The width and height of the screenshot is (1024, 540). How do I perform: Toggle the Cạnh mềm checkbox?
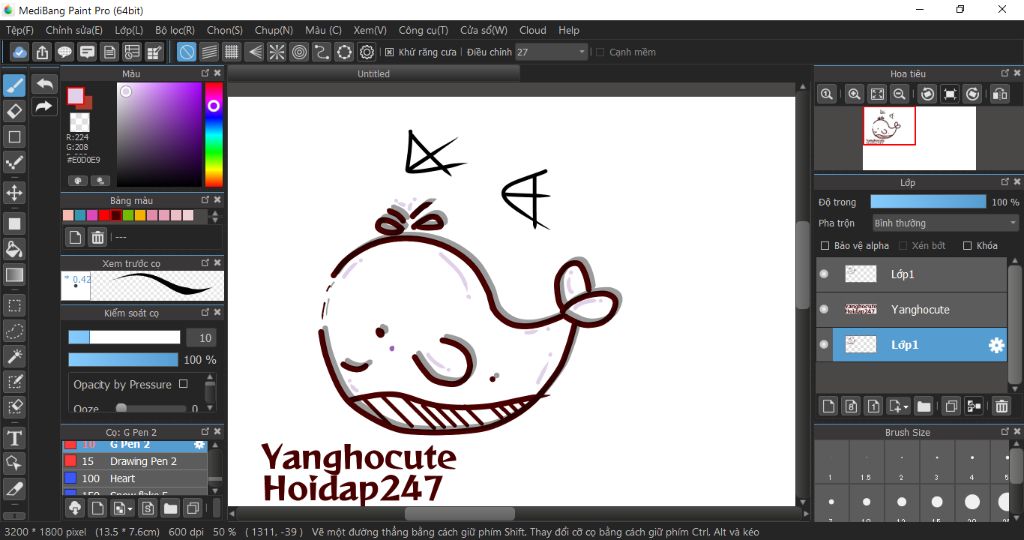tap(600, 52)
